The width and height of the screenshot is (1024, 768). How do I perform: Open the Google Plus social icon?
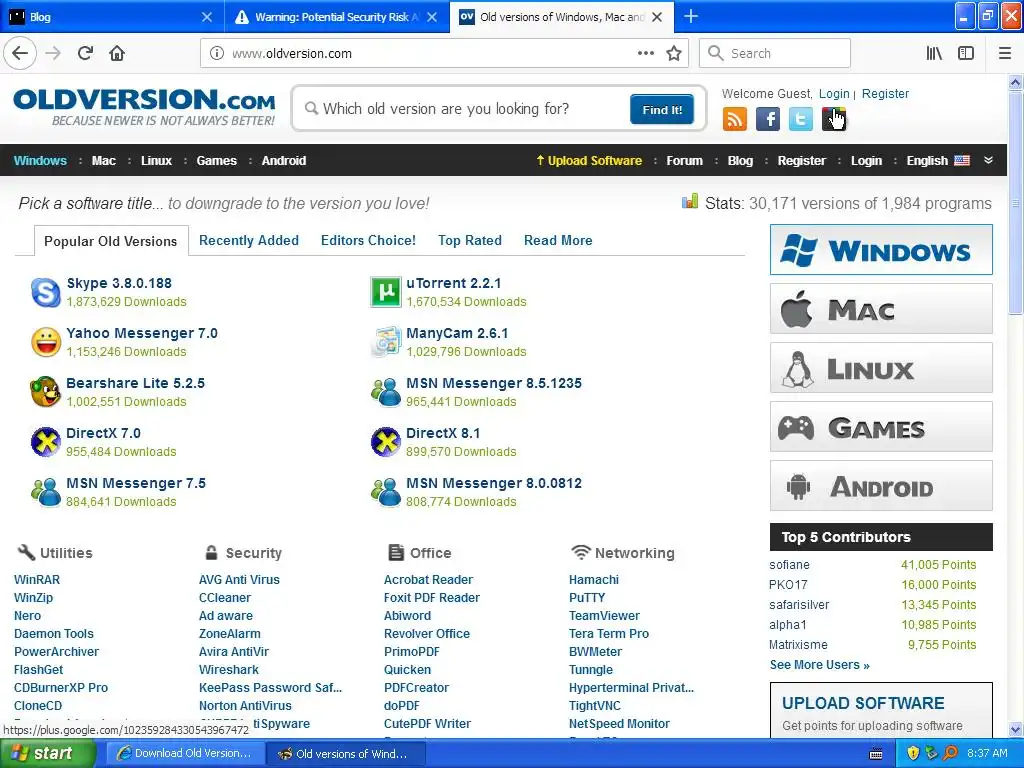(x=834, y=119)
